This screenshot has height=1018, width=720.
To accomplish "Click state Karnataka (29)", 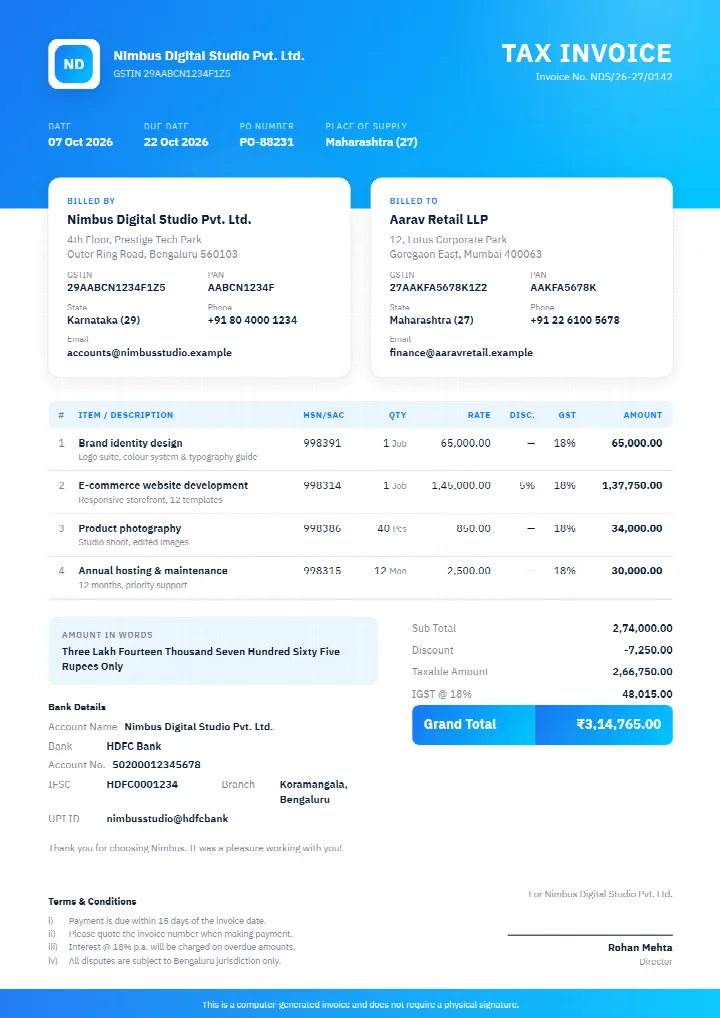I will (104, 320).
